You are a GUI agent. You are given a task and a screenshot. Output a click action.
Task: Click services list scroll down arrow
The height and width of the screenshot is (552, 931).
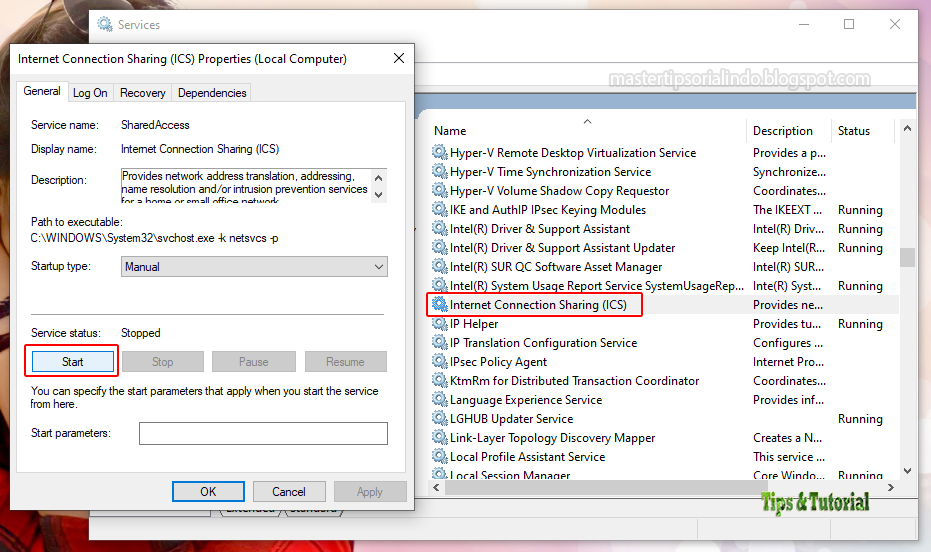coord(907,471)
